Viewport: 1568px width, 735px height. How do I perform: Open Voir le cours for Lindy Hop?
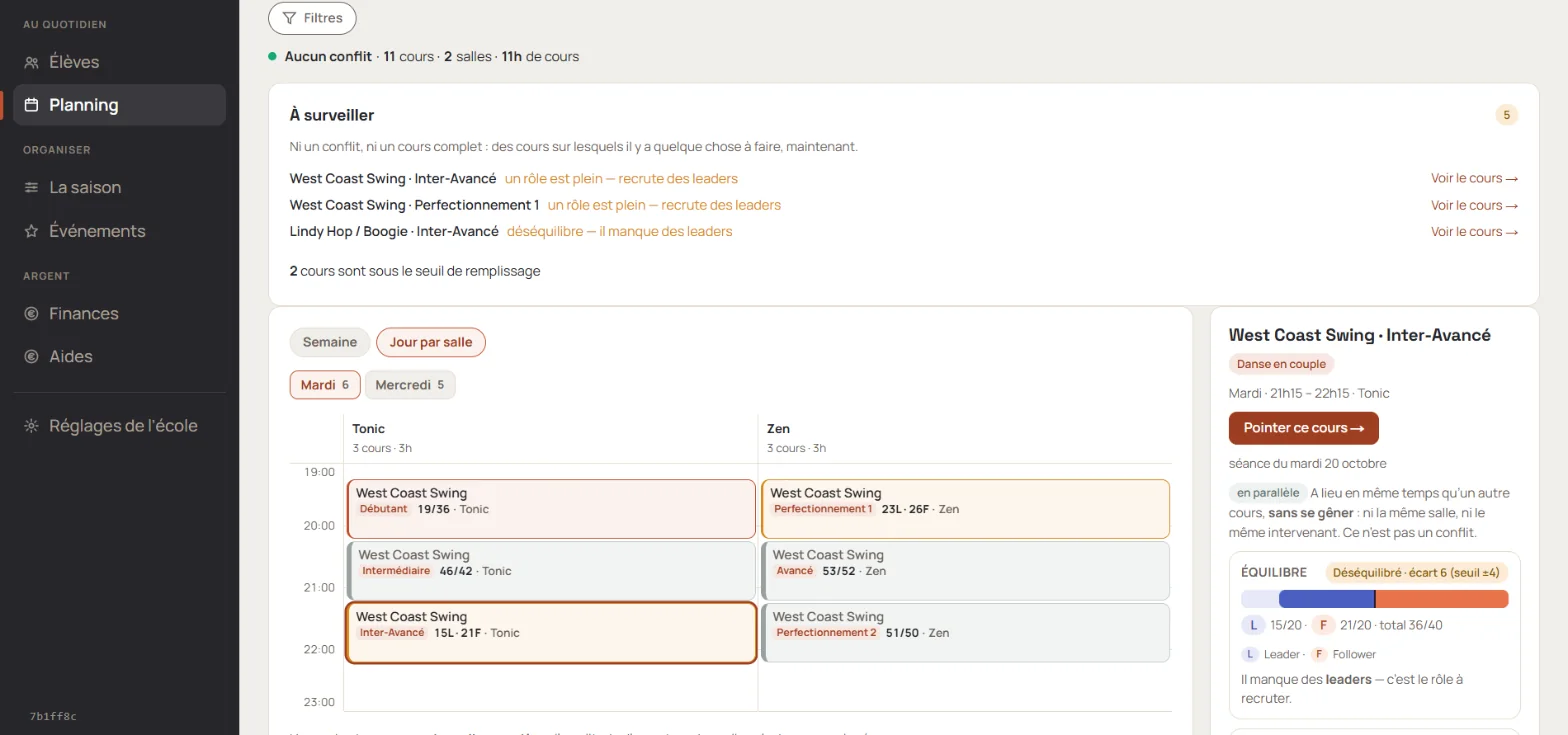pyautogui.click(x=1474, y=232)
